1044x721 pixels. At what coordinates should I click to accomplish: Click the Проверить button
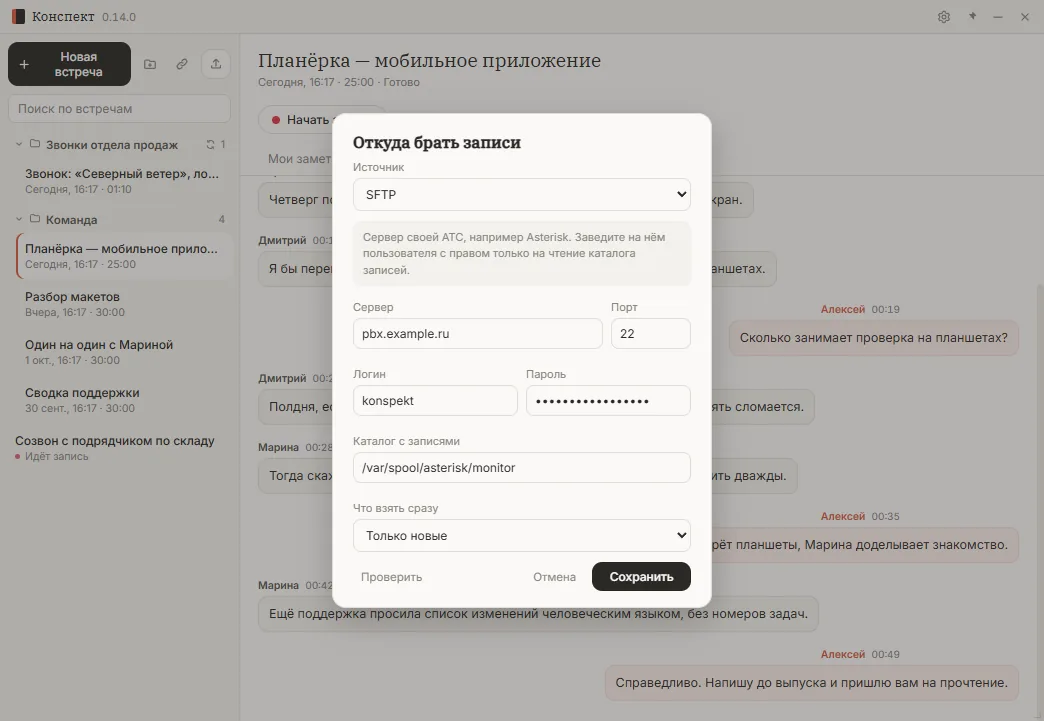392,577
